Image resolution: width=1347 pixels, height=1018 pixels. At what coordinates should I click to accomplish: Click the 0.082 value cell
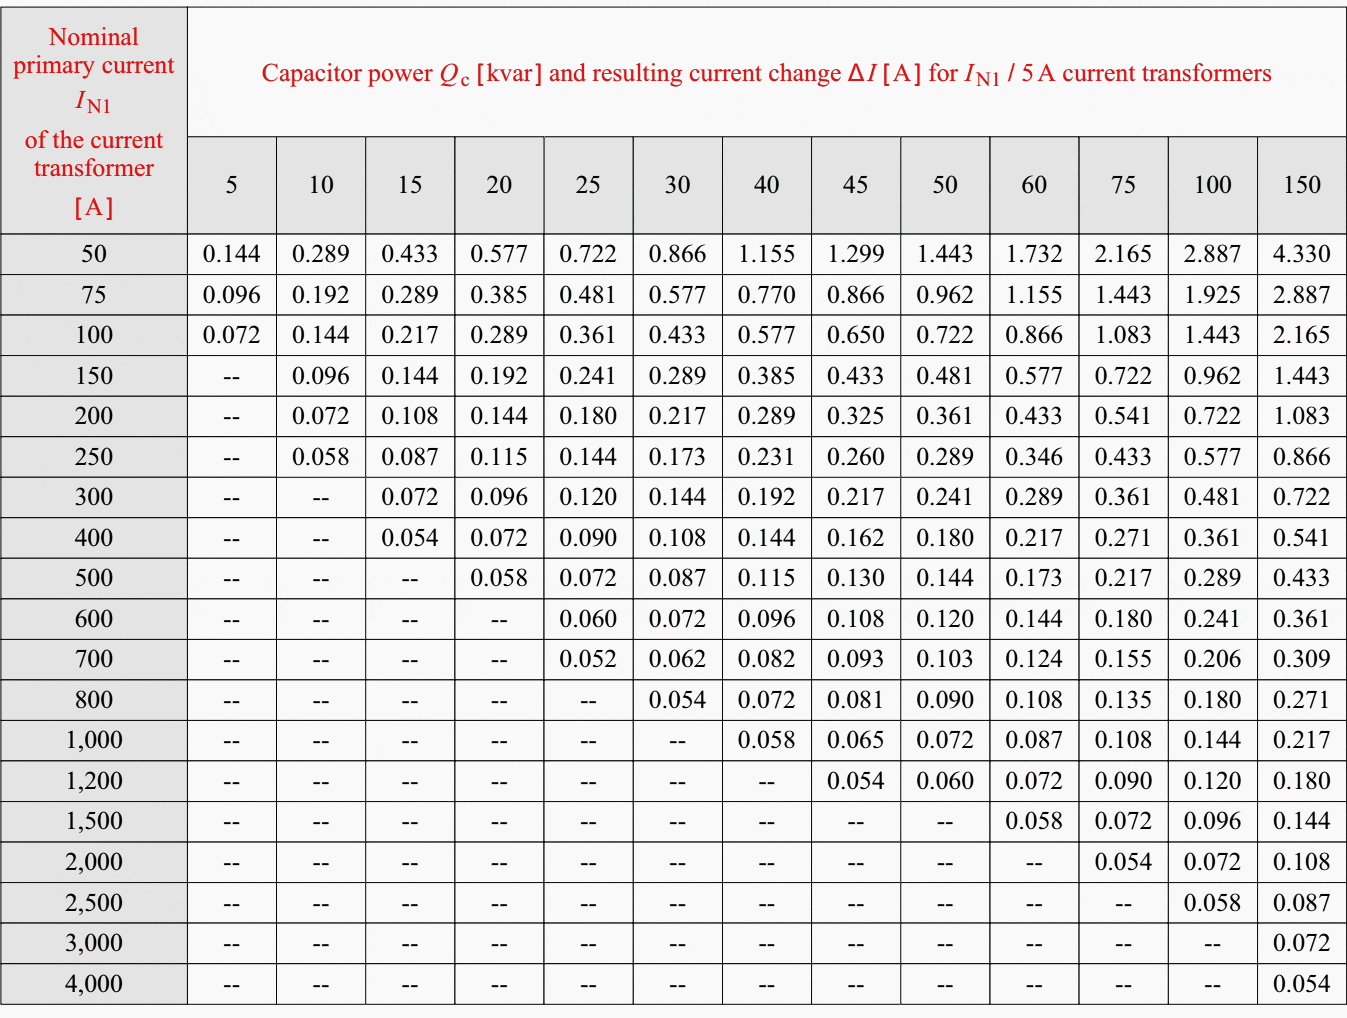pyautogui.click(x=767, y=660)
